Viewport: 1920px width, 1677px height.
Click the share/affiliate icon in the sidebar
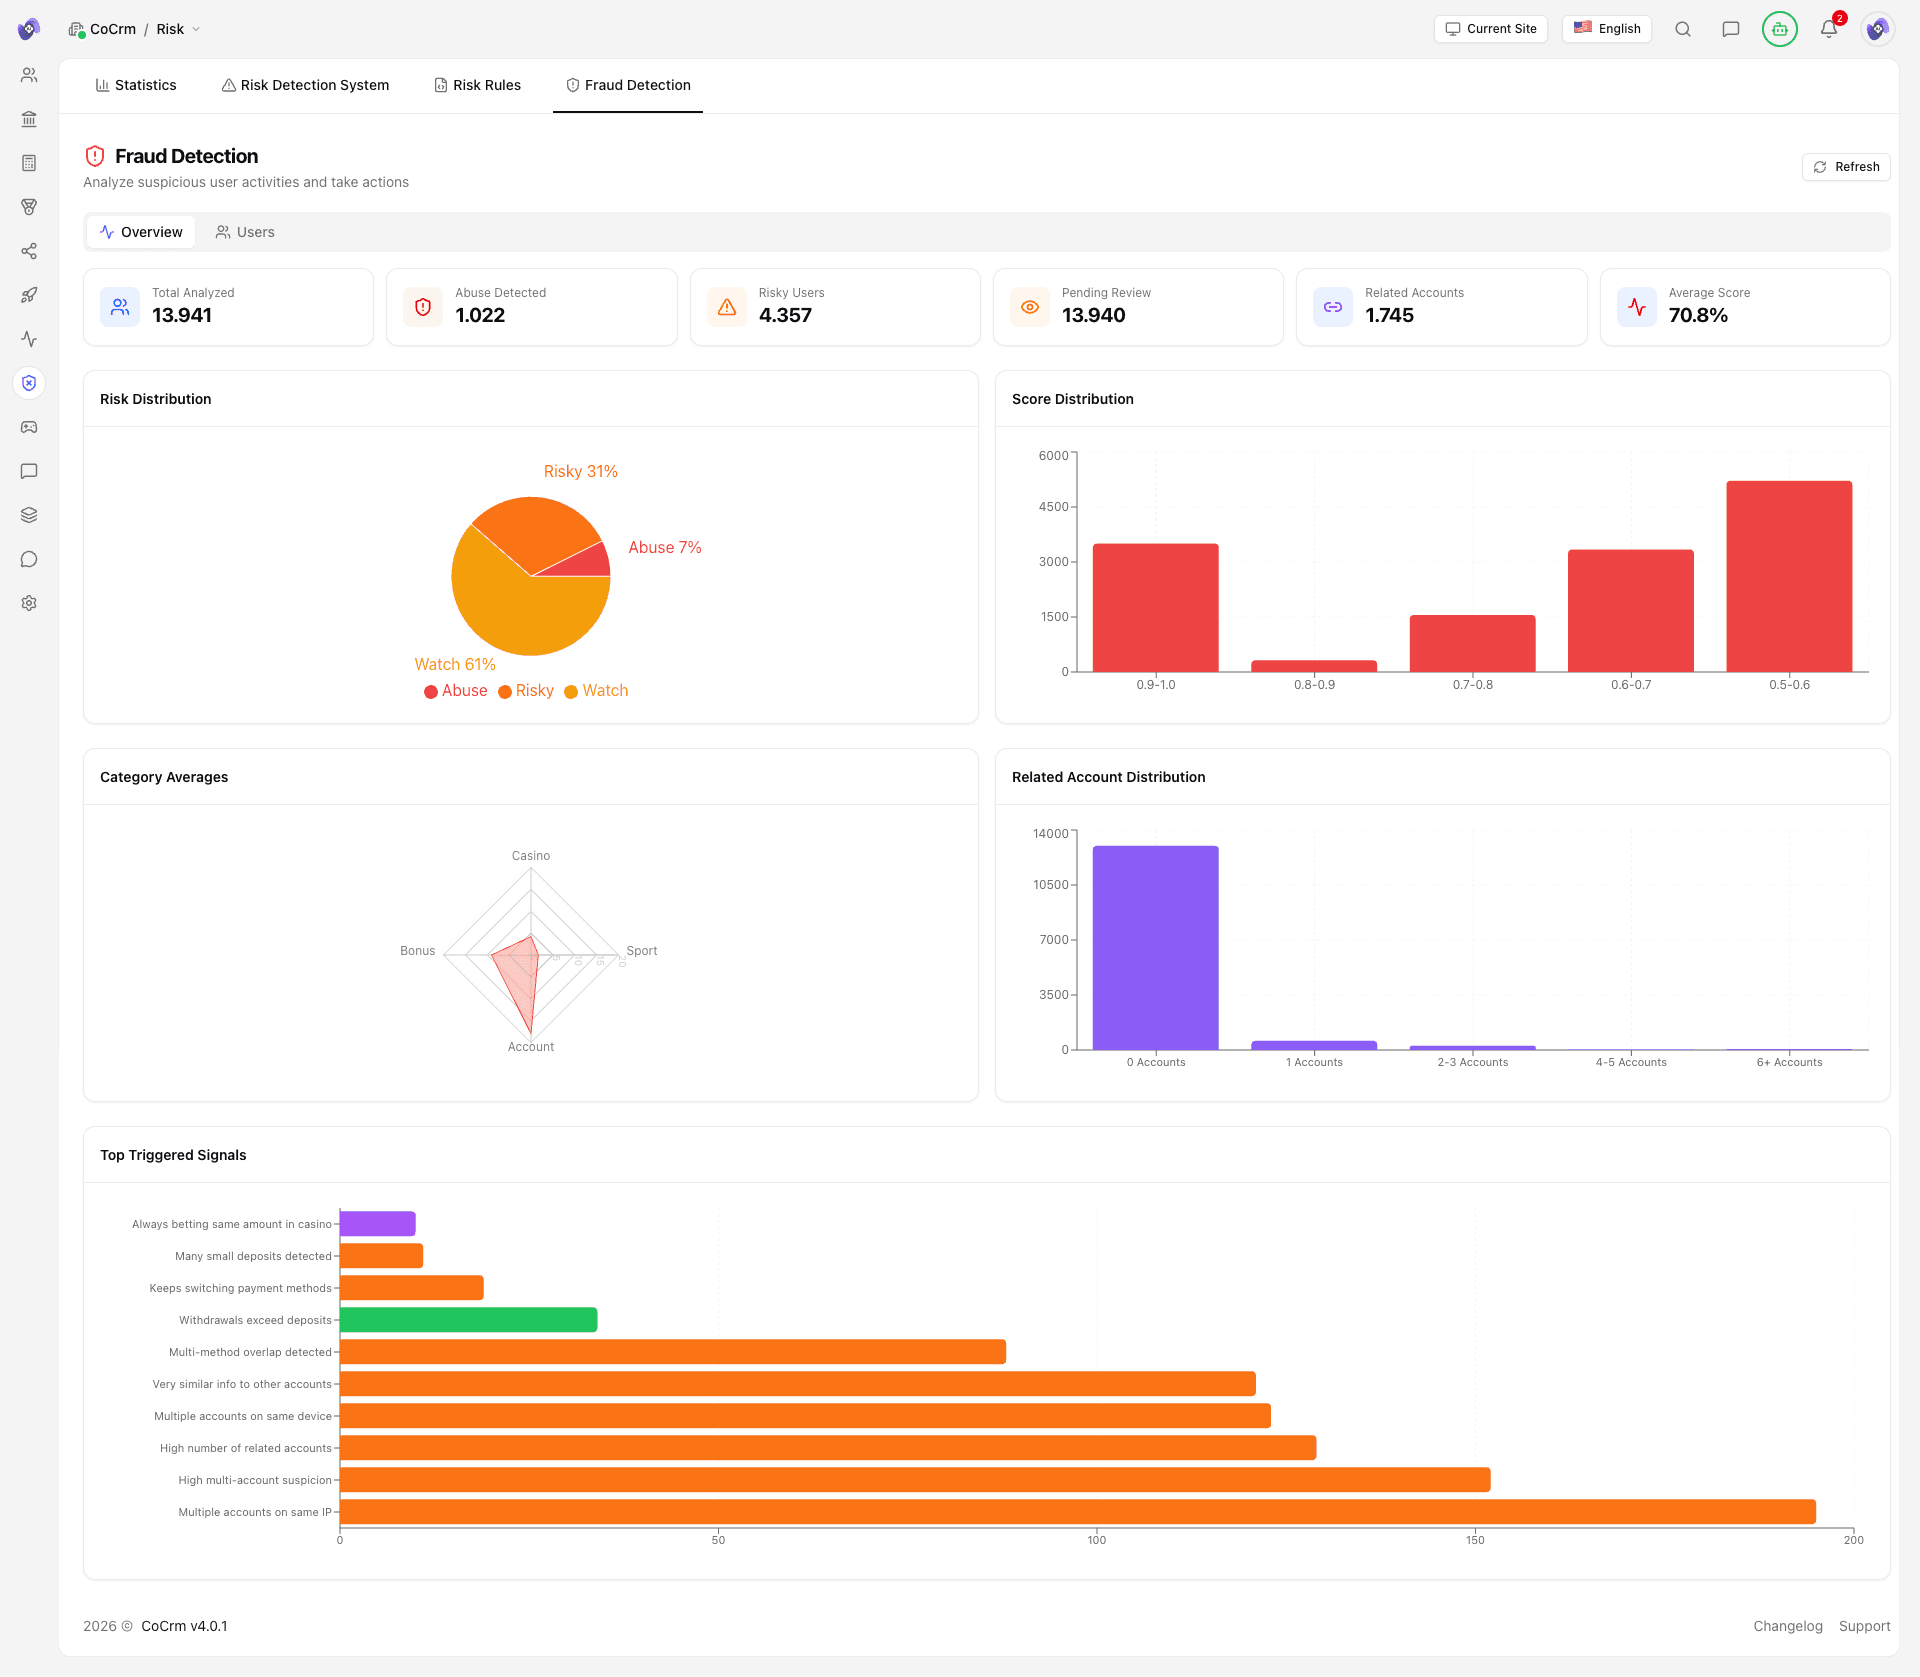click(x=29, y=251)
